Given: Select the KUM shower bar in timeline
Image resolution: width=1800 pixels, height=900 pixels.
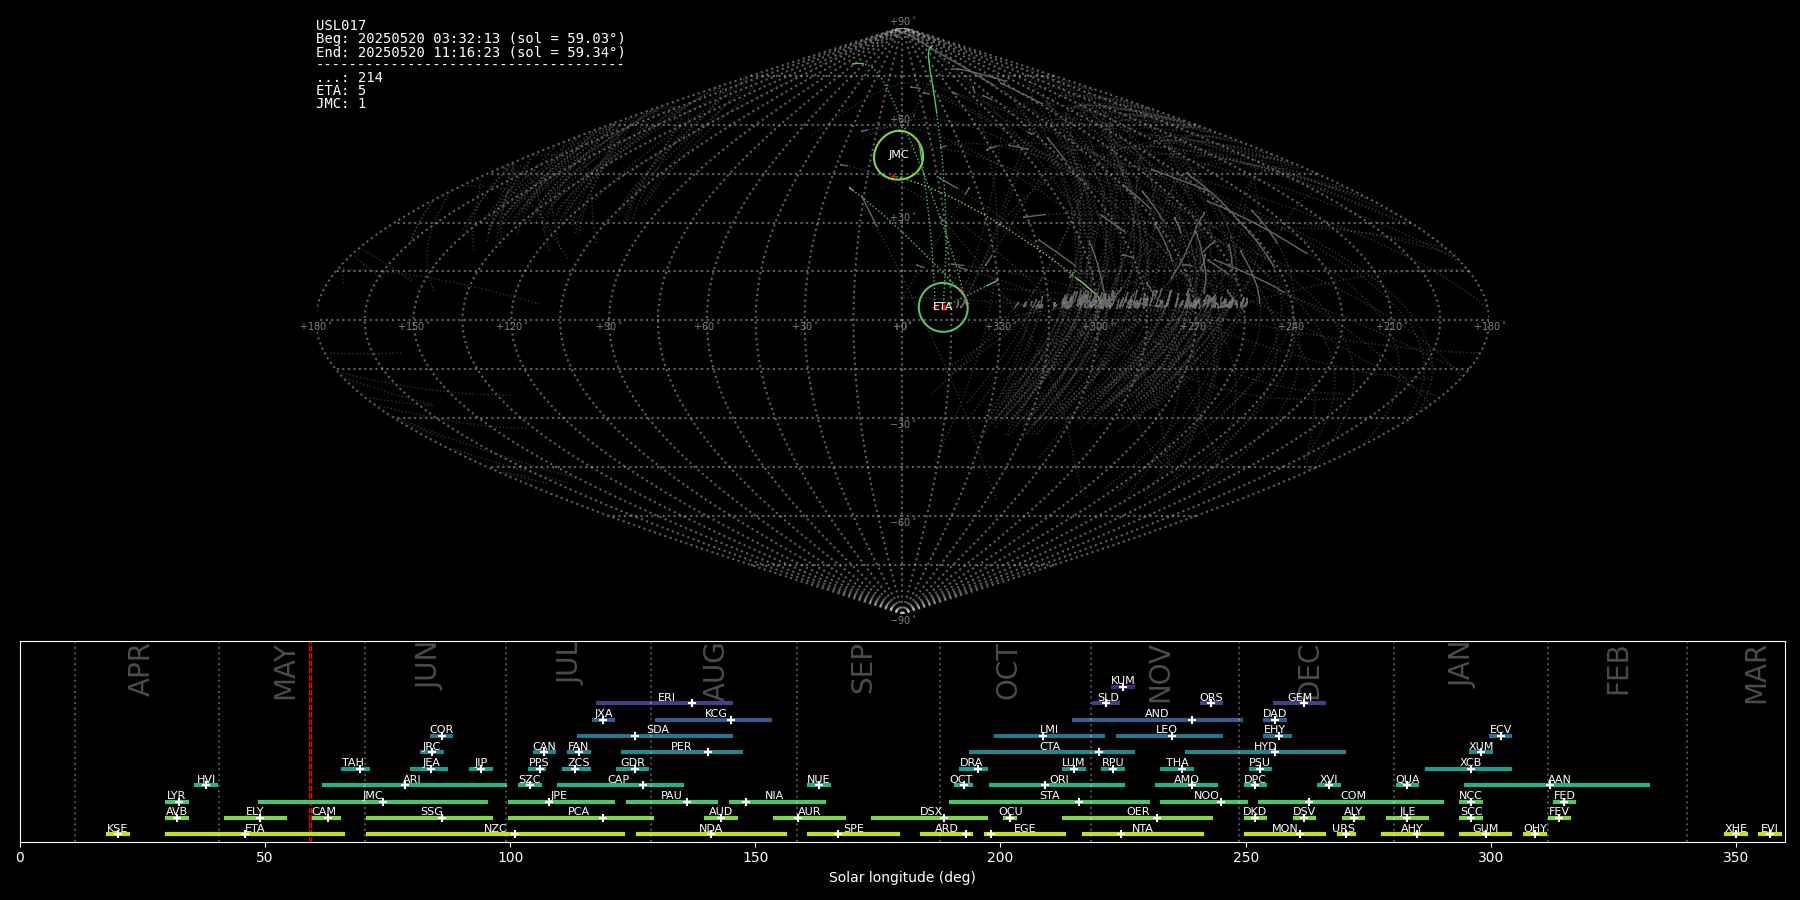Looking at the screenshot, I should click(1123, 687).
